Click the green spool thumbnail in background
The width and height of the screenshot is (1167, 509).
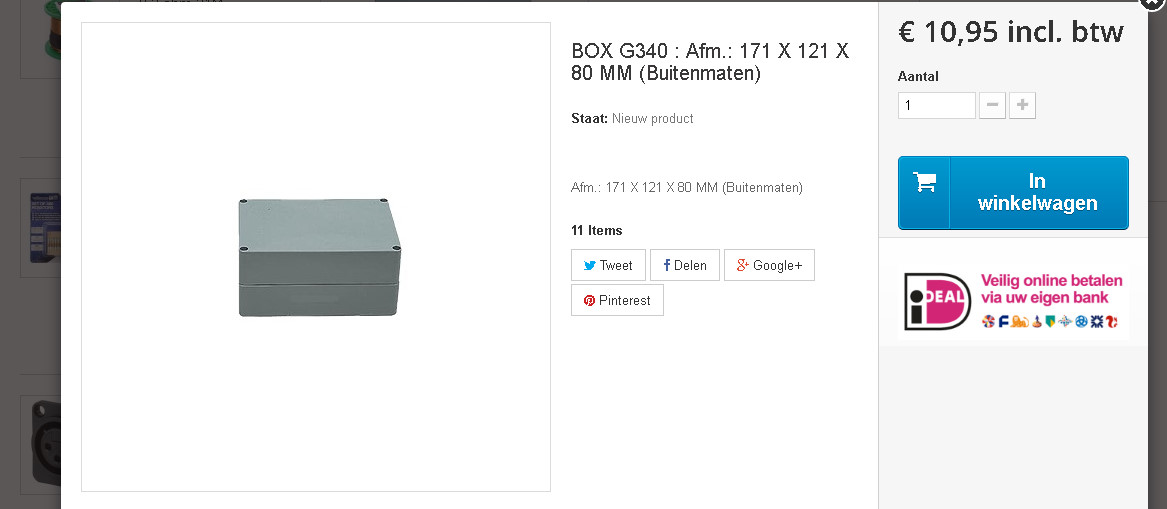click(47, 30)
